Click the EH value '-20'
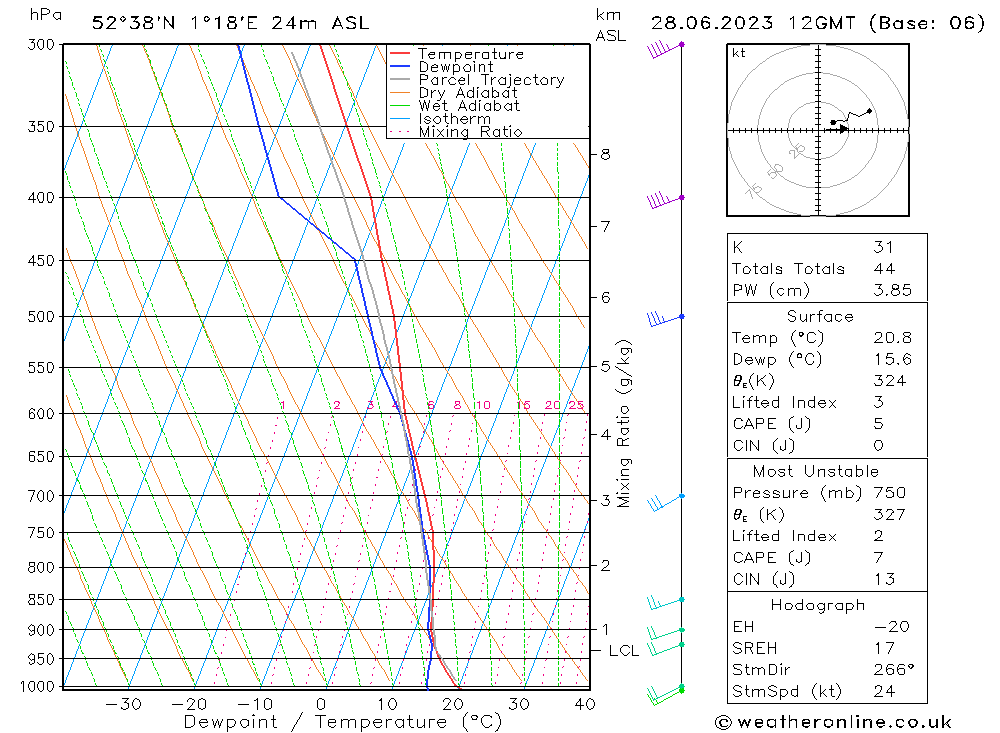The height and width of the screenshot is (733, 1000). point(892,627)
